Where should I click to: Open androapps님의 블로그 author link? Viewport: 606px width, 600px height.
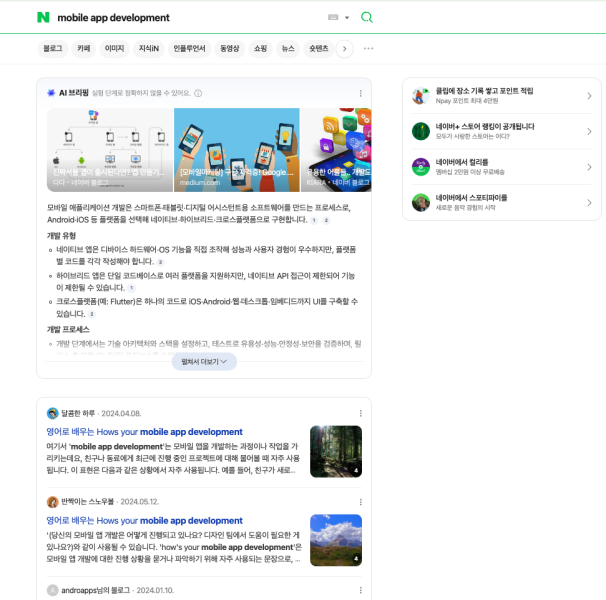tap(95, 590)
